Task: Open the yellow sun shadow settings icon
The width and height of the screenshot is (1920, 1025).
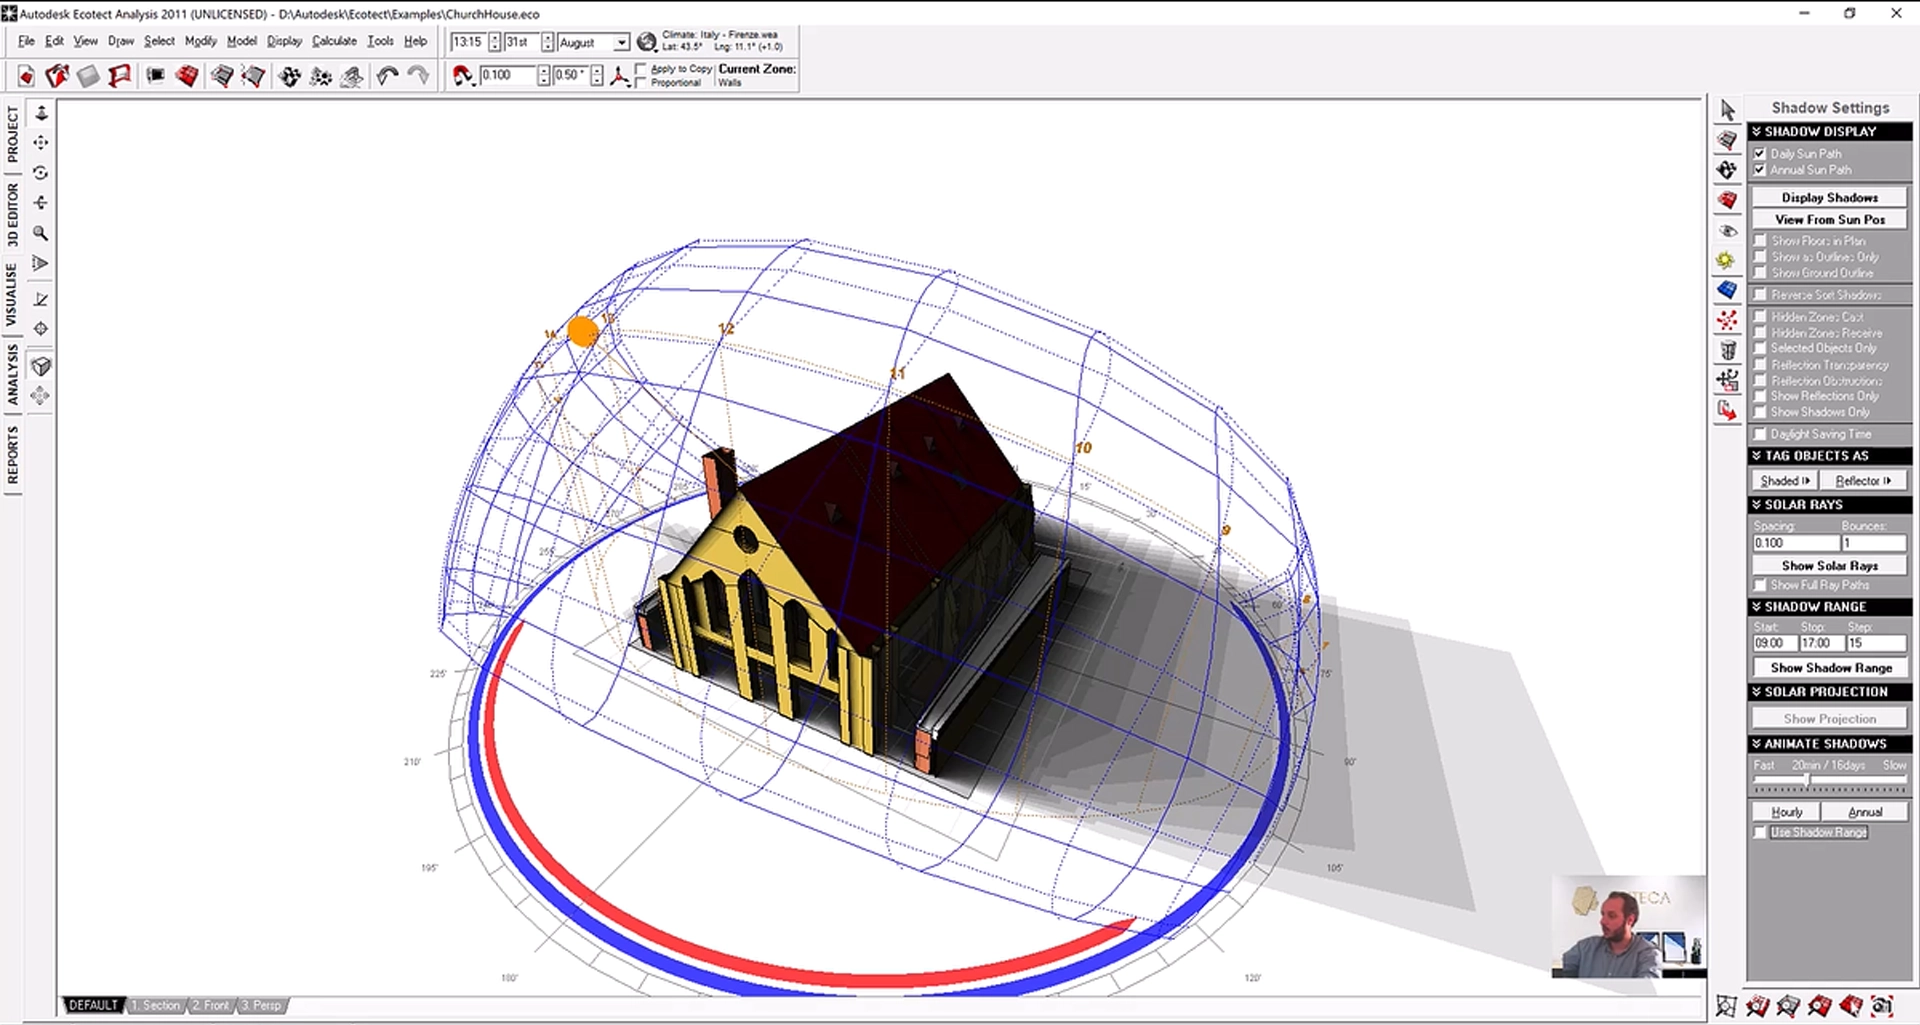Action: 1727,261
